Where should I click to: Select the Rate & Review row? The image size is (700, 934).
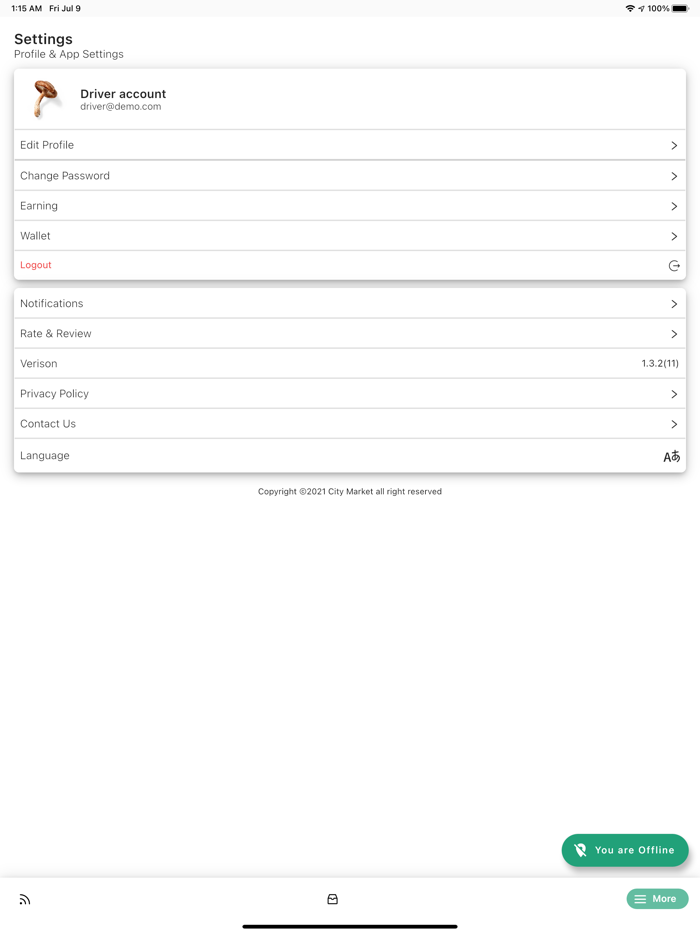[350, 334]
